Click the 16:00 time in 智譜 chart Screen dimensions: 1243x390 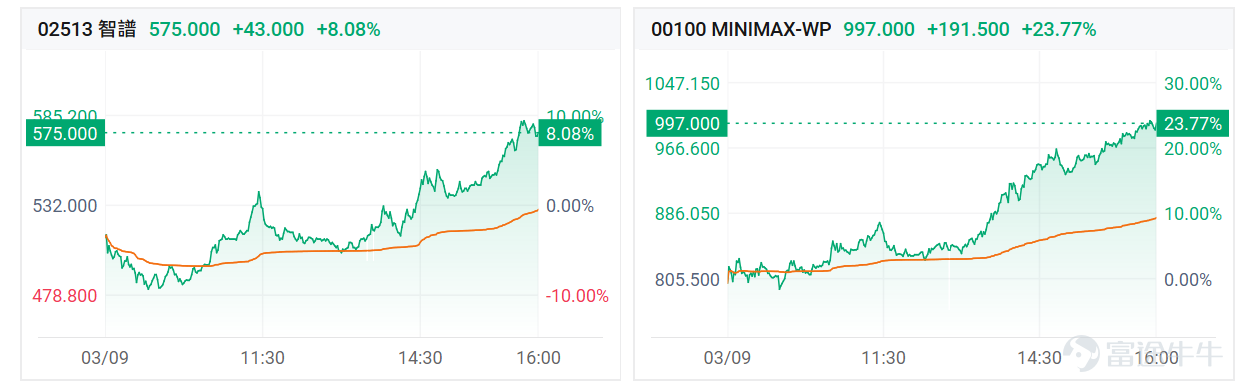pos(538,357)
